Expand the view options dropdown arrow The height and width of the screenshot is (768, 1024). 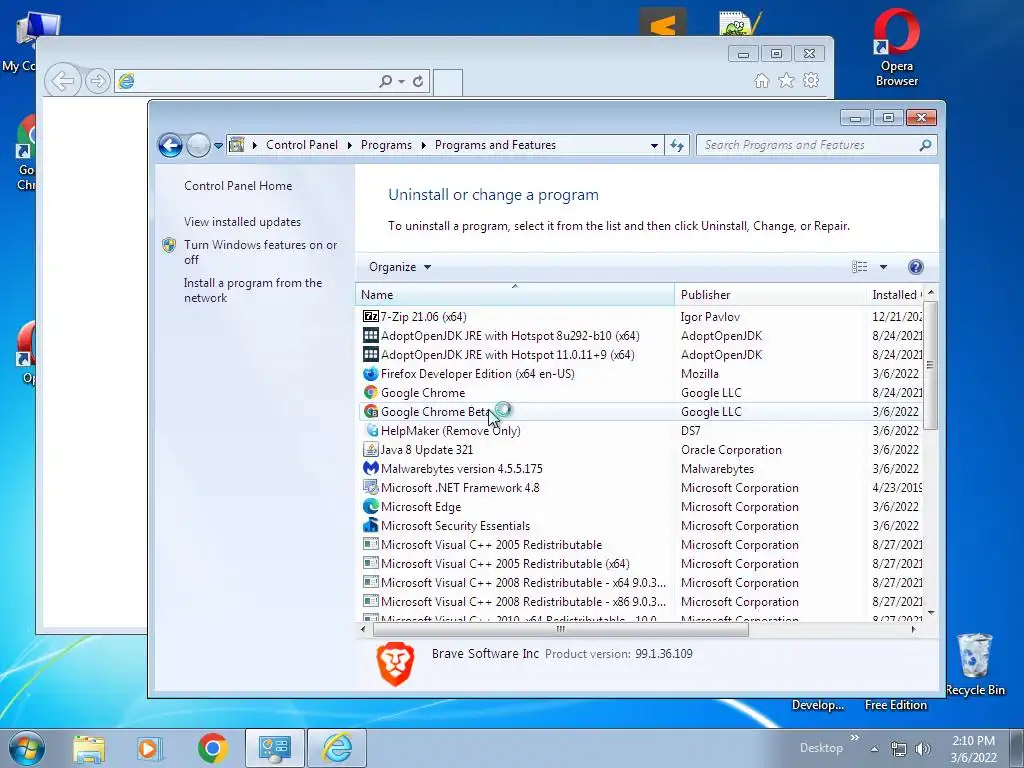(883, 266)
